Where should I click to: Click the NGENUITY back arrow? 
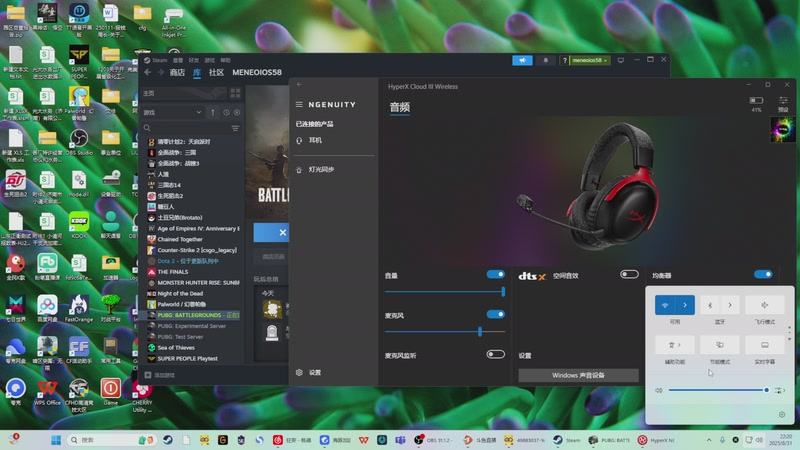pos(299,85)
